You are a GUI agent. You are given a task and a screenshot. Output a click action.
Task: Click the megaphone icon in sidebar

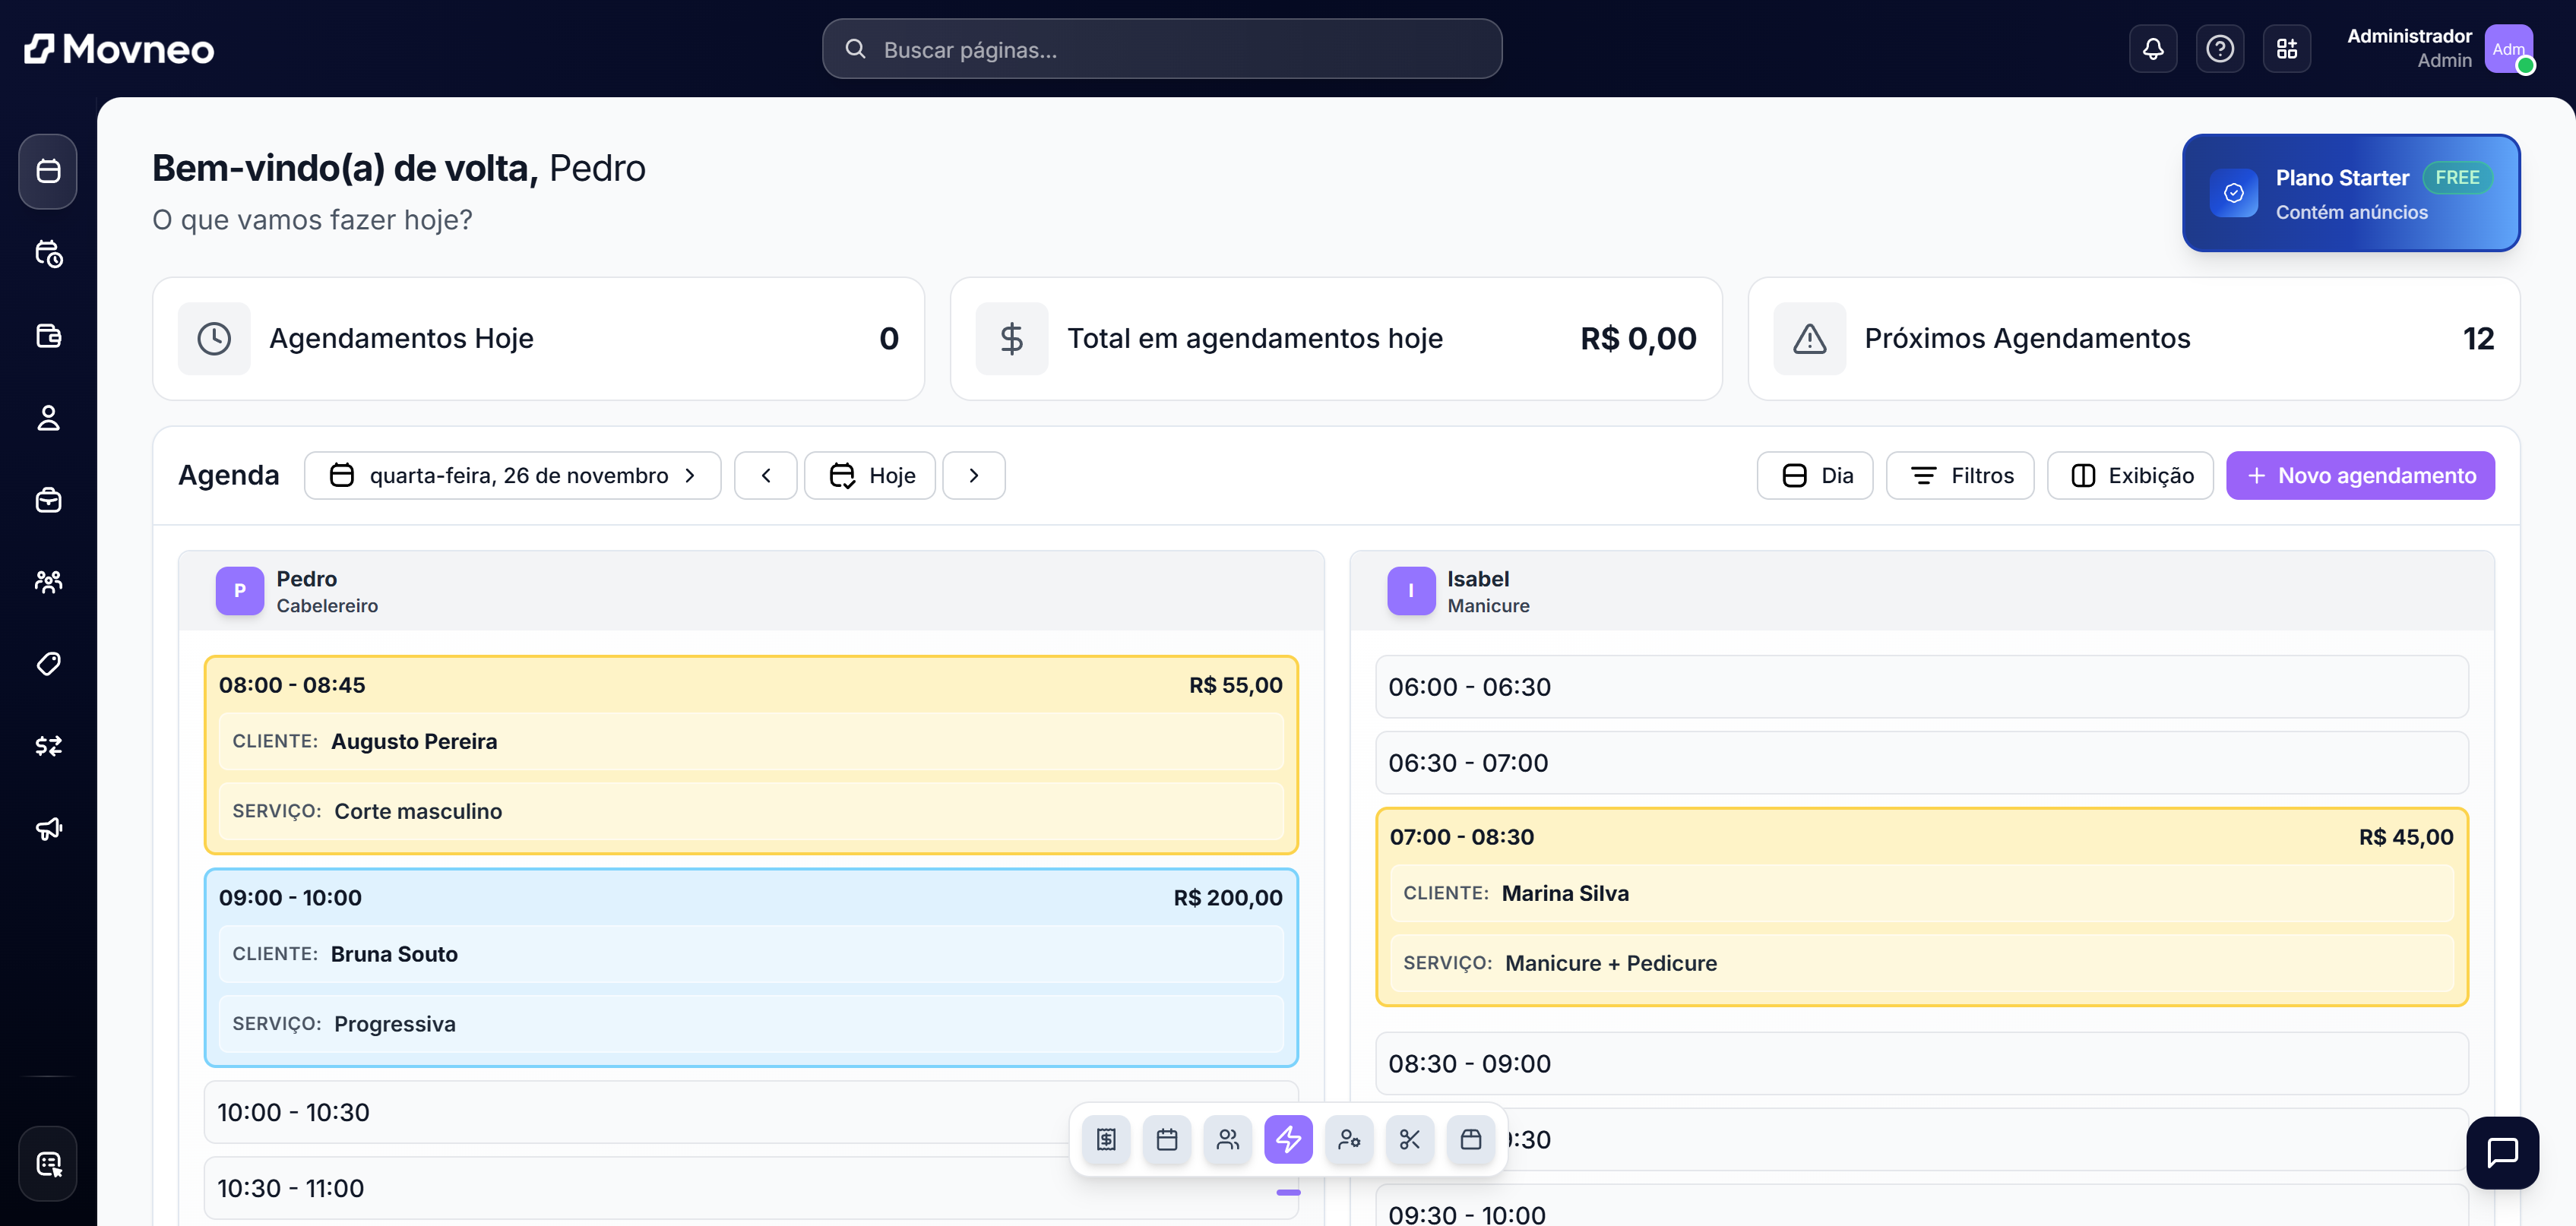[48, 828]
